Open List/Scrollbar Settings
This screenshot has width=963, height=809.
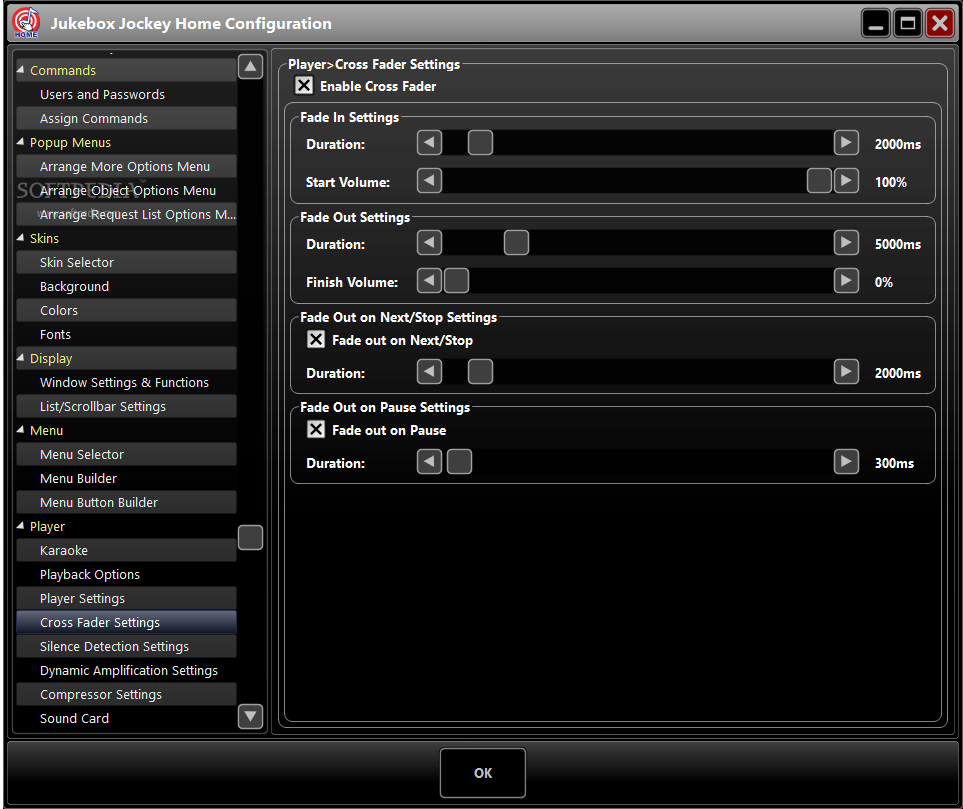coord(127,406)
